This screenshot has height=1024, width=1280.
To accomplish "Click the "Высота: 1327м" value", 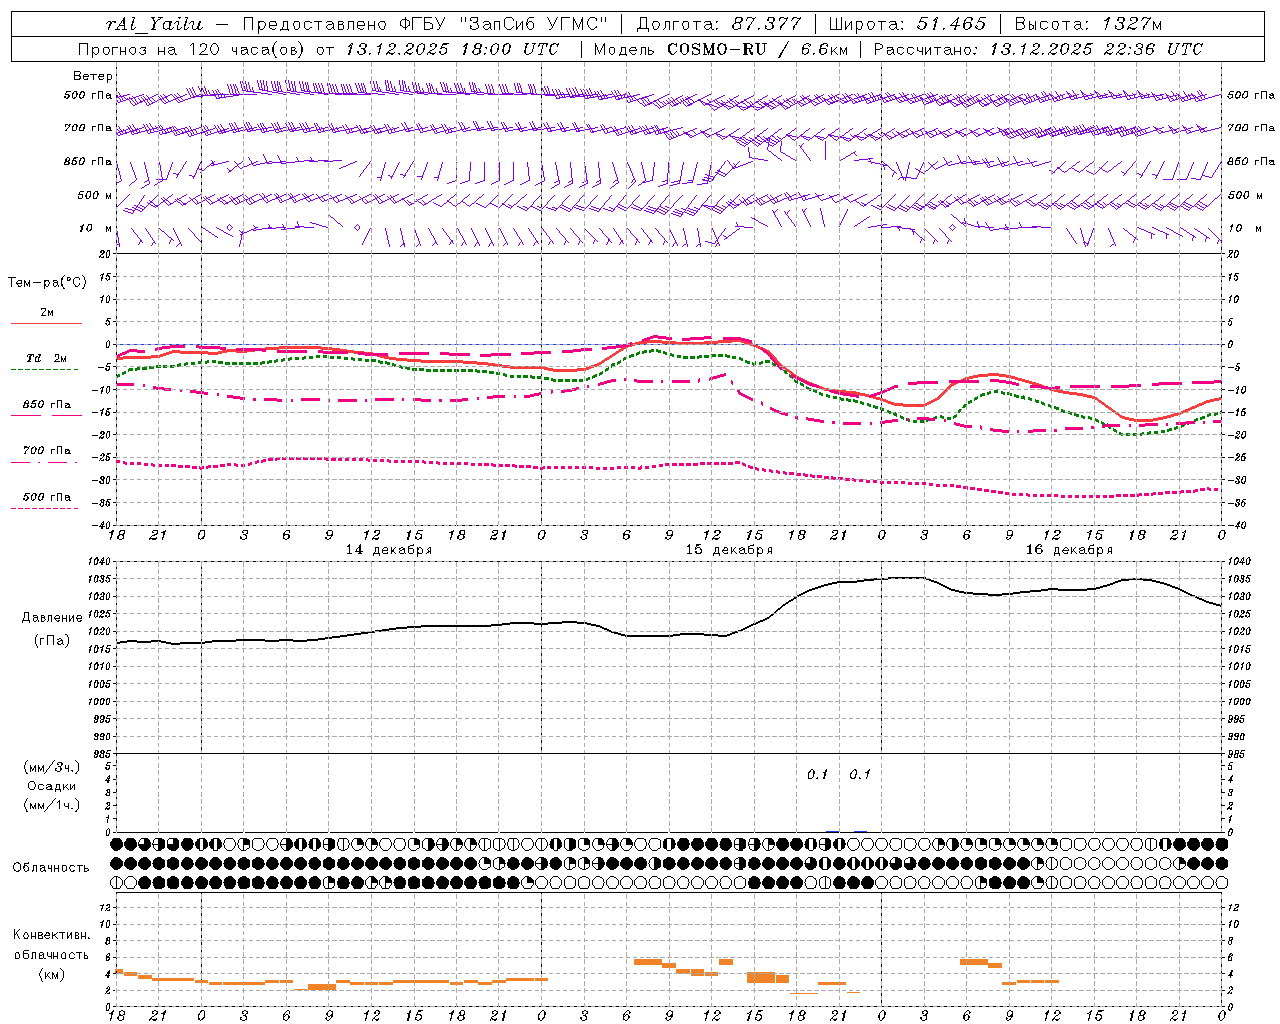I will (x=1088, y=24).
